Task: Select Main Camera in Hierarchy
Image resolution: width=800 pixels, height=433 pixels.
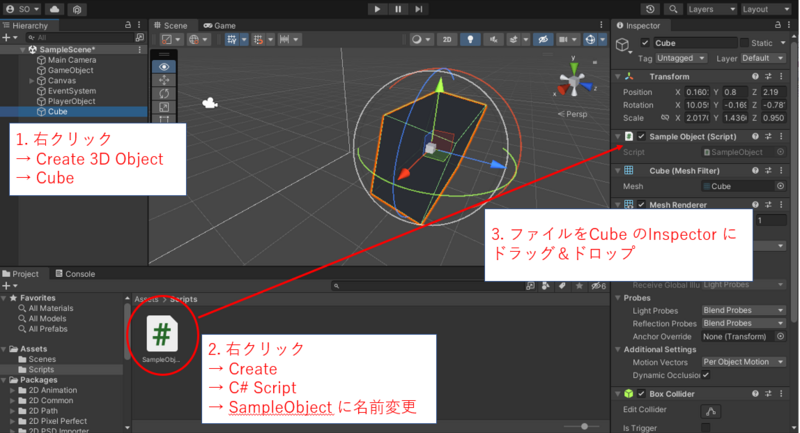Action: tap(72, 60)
